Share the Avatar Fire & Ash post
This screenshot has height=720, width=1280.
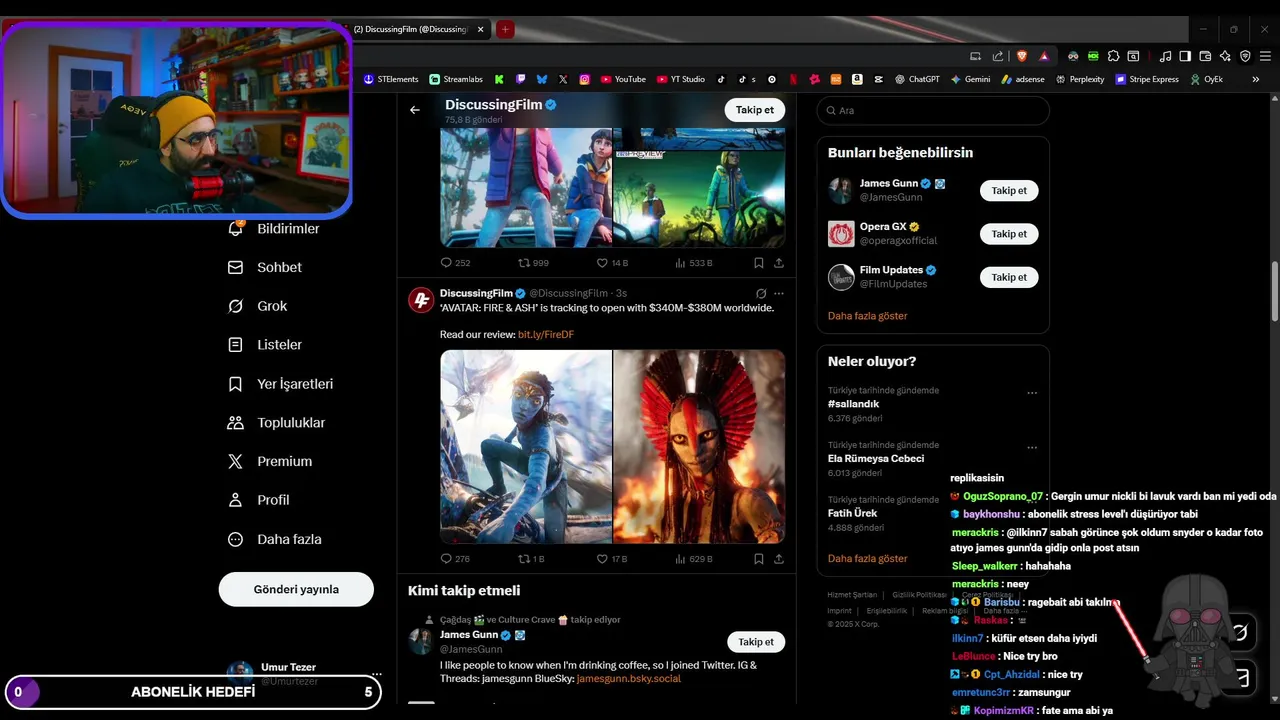pyautogui.click(x=779, y=559)
